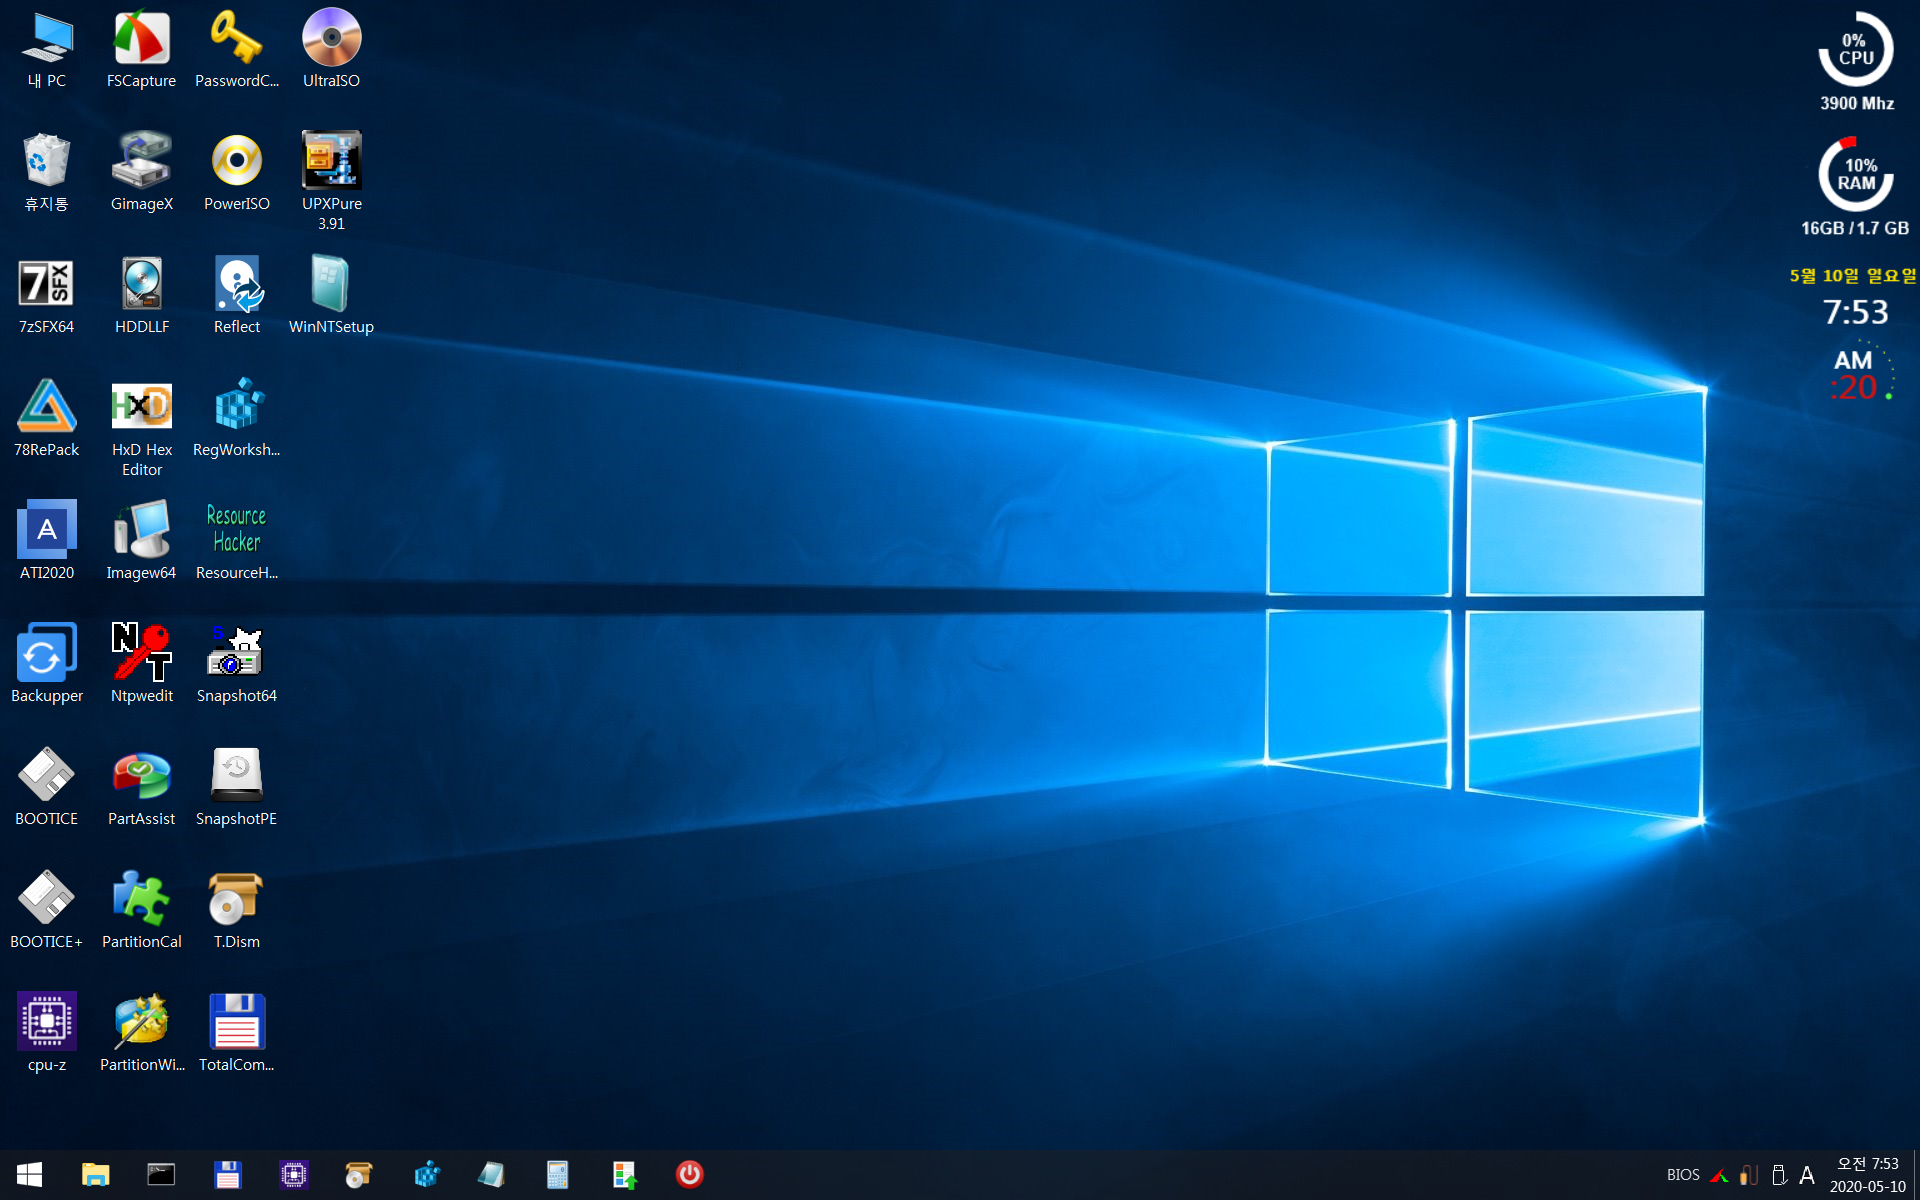This screenshot has width=1920, height=1200.
Task: Click the red power taskbar button
Action: (690, 1174)
